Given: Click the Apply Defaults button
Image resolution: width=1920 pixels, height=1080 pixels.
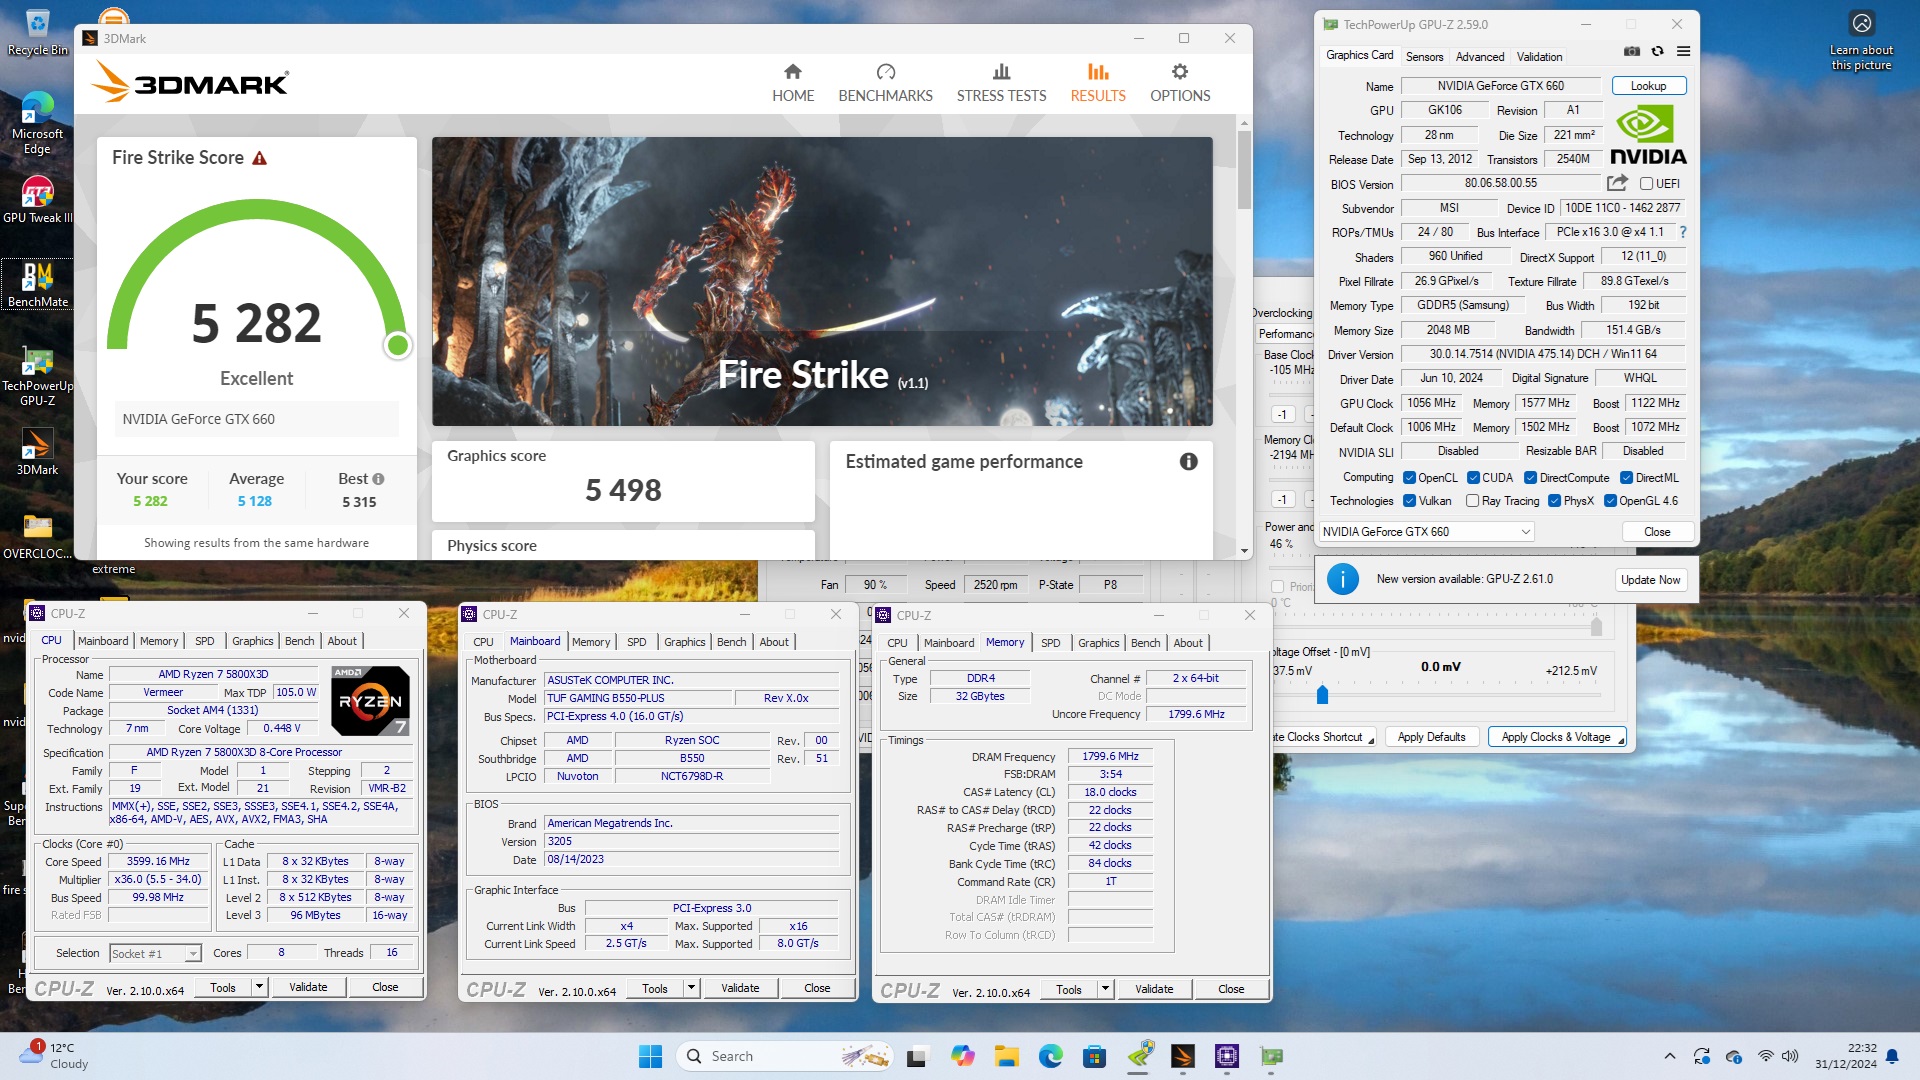Looking at the screenshot, I should [x=1431, y=737].
